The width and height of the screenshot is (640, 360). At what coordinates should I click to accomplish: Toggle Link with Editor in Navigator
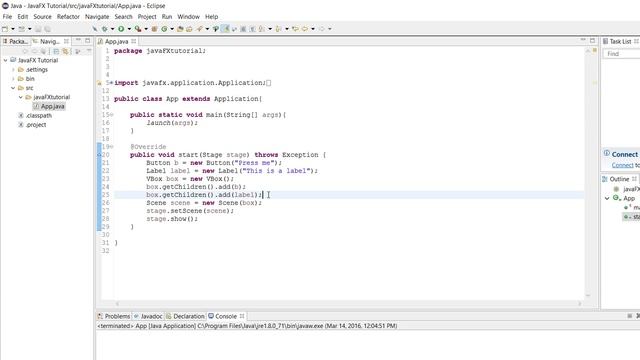point(65,51)
